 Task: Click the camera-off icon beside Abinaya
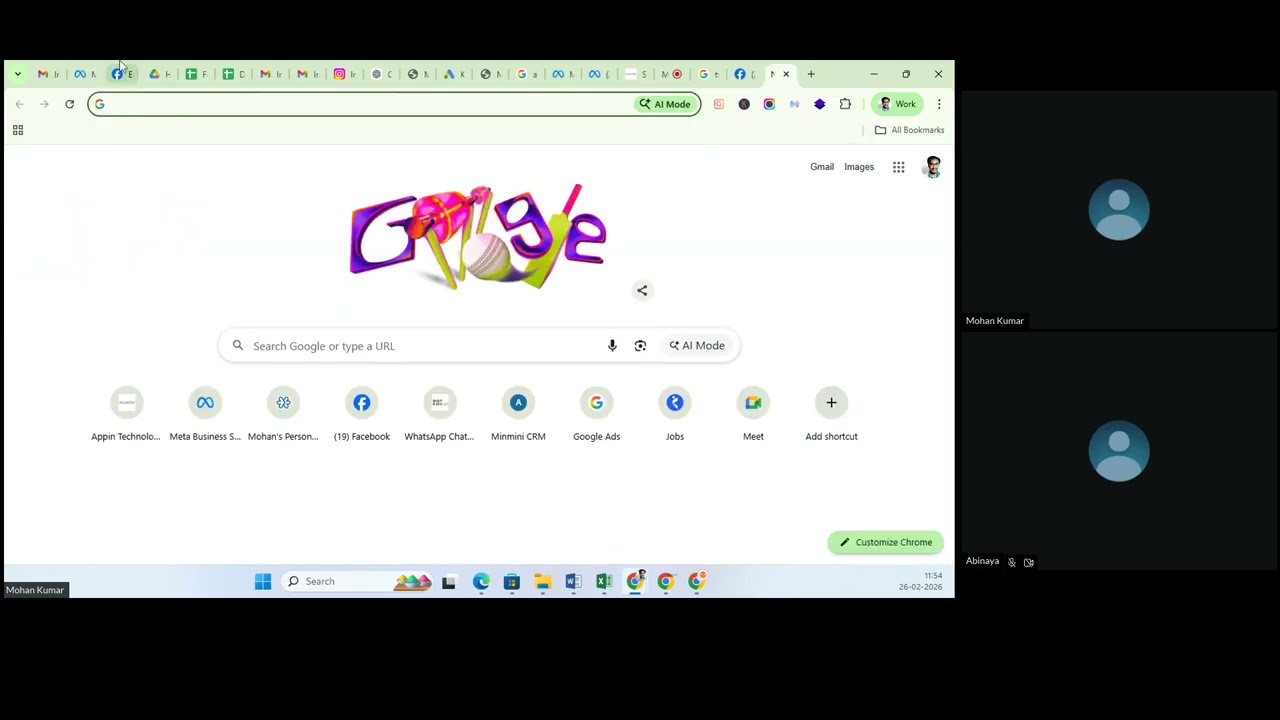click(x=1029, y=562)
